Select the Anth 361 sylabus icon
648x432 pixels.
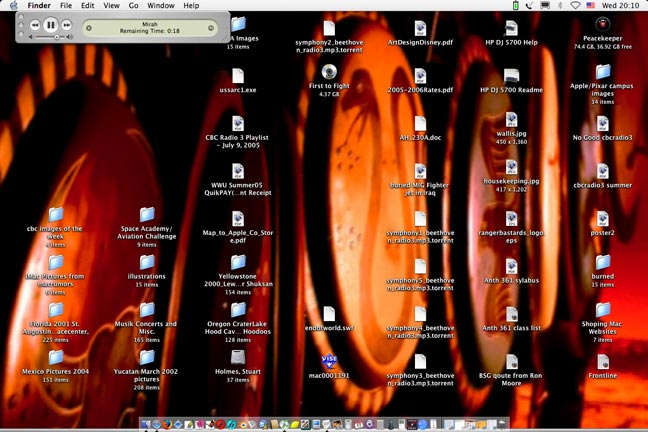click(511, 266)
